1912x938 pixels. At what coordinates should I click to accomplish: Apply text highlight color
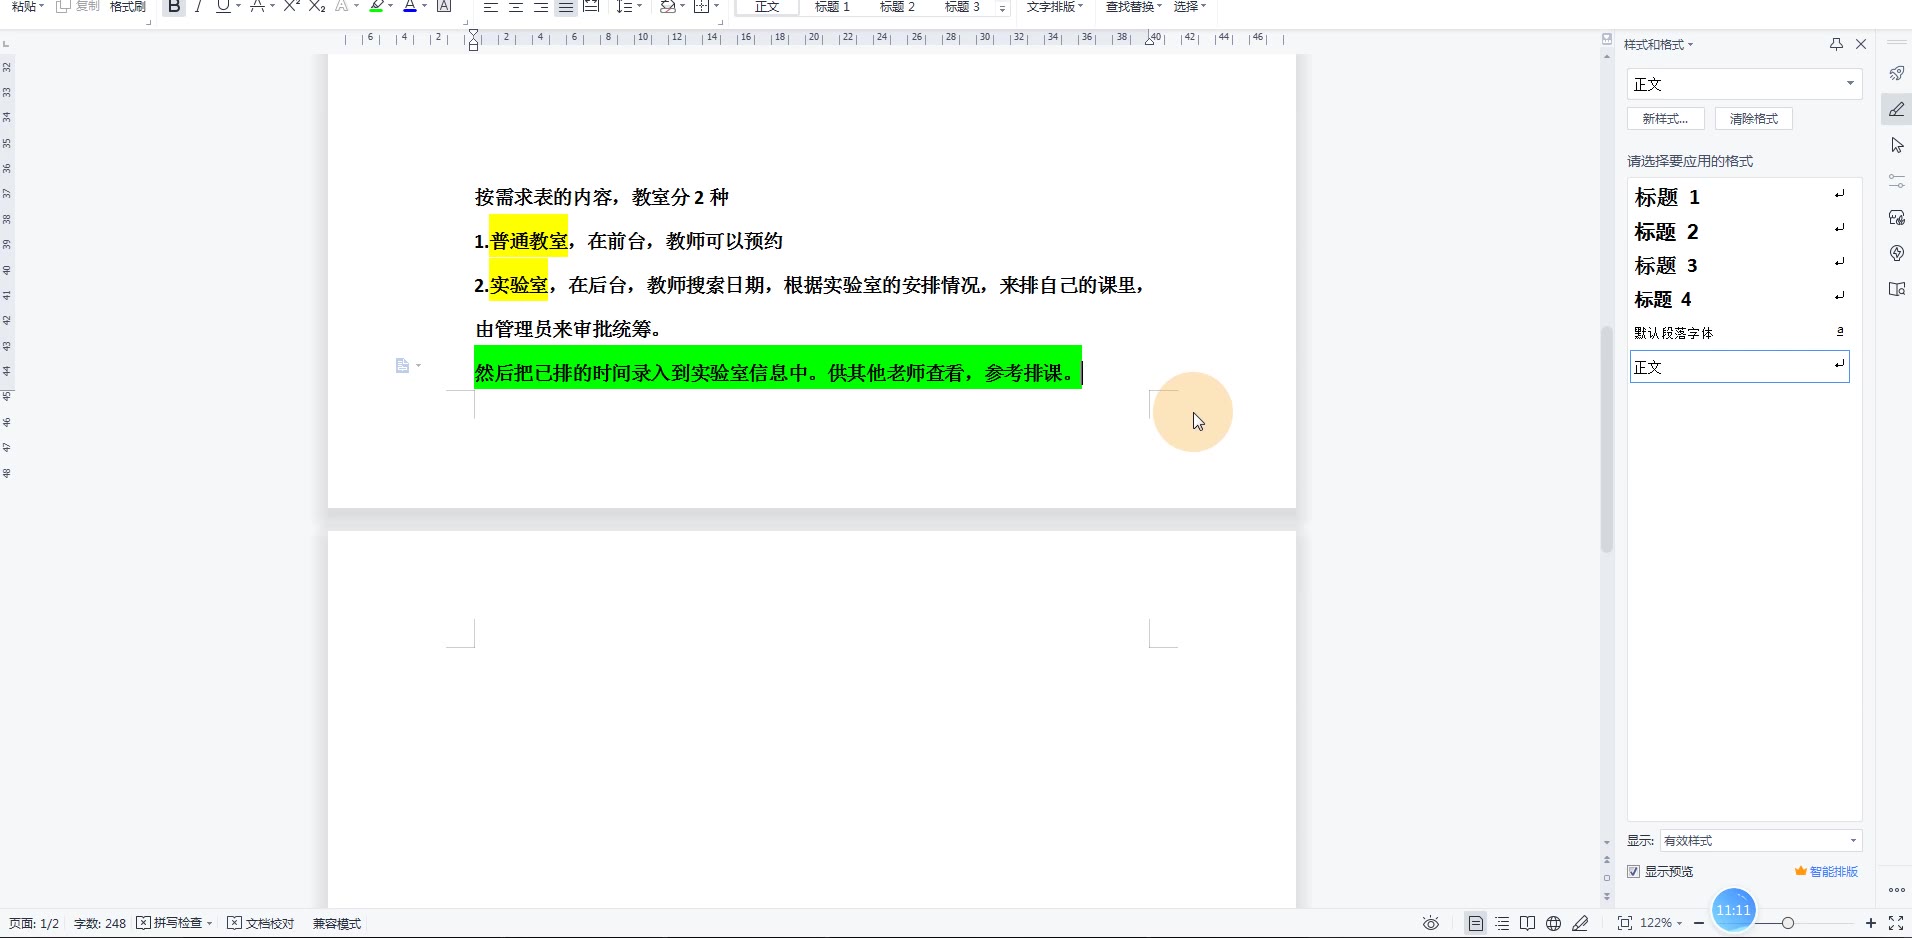point(377,6)
